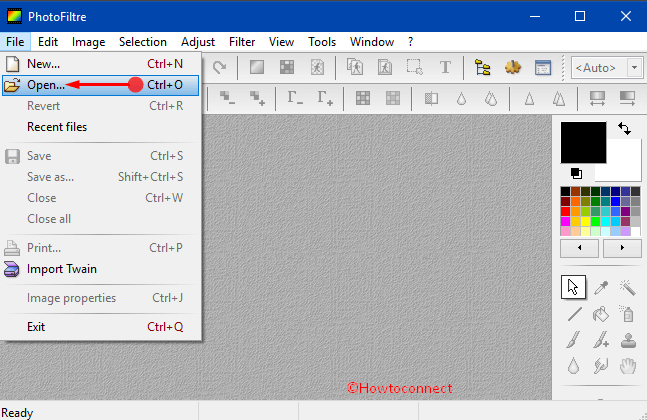Click the single drop Soften icon

(461, 99)
